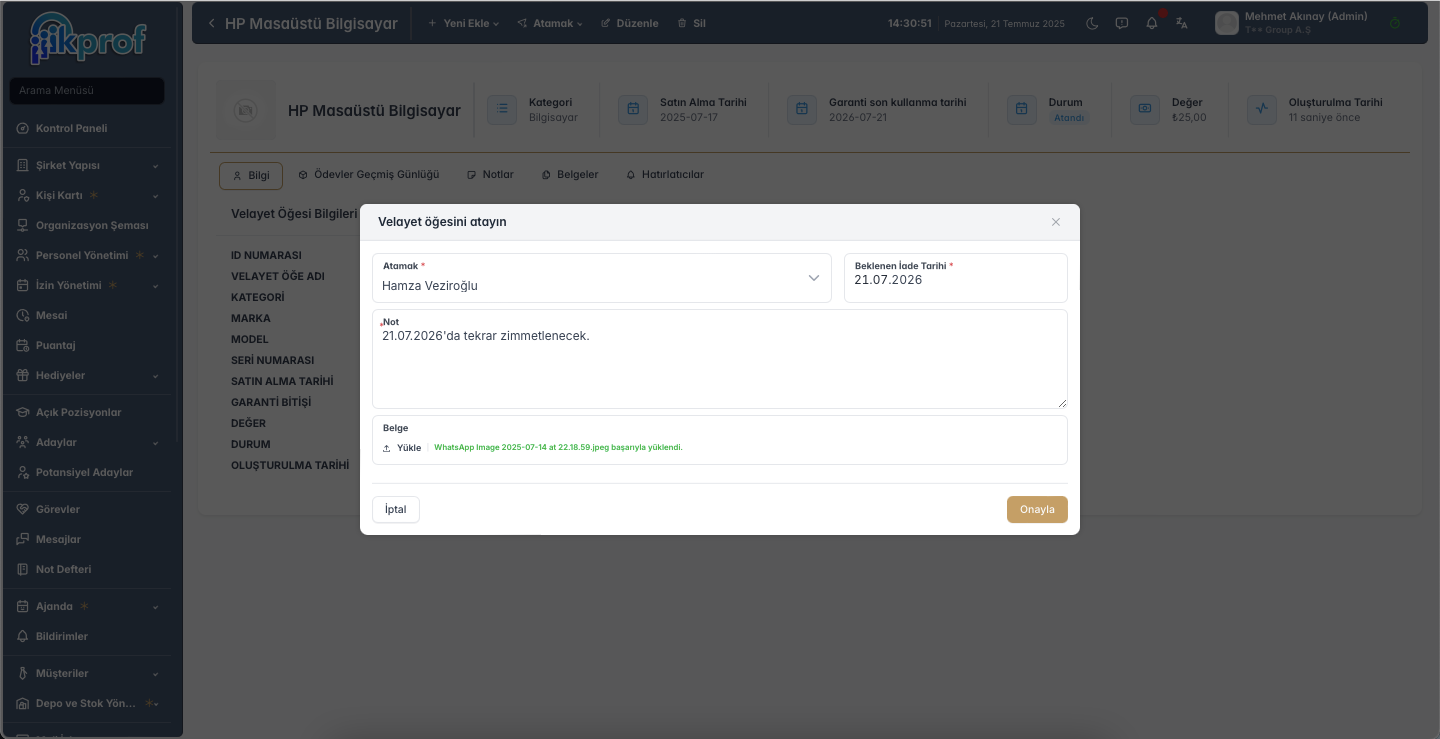Click the Beklenen İade Tarihi date field

(956, 278)
